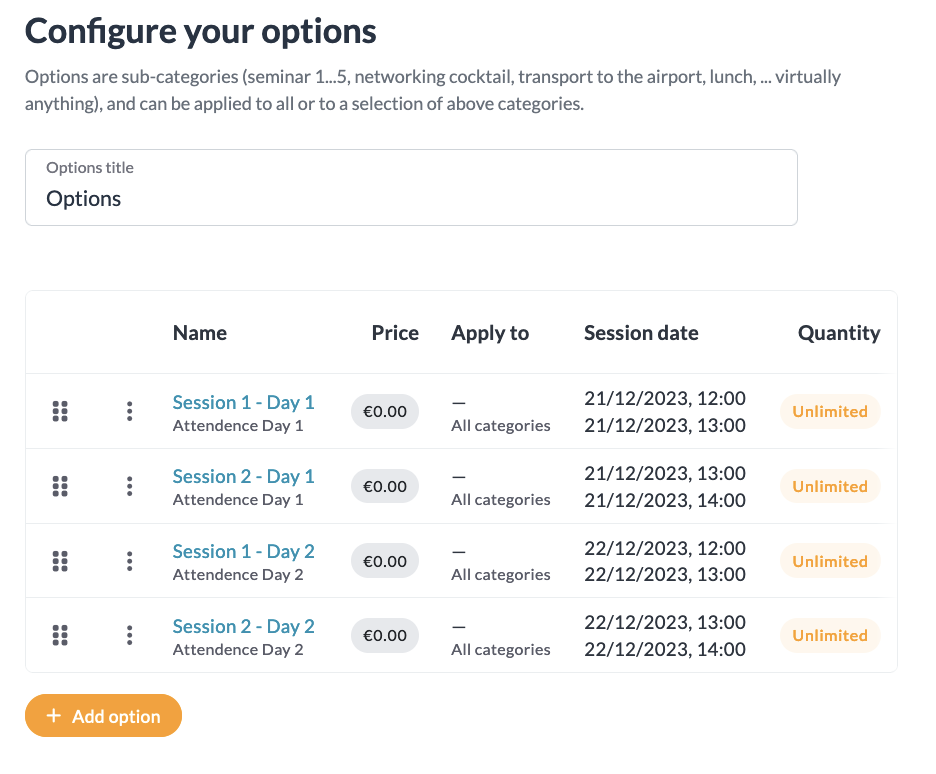The width and height of the screenshot is (936, 774).
Task: Click the Unlimited badge for Session 2 - Day 2
Action: click(829, 635)
